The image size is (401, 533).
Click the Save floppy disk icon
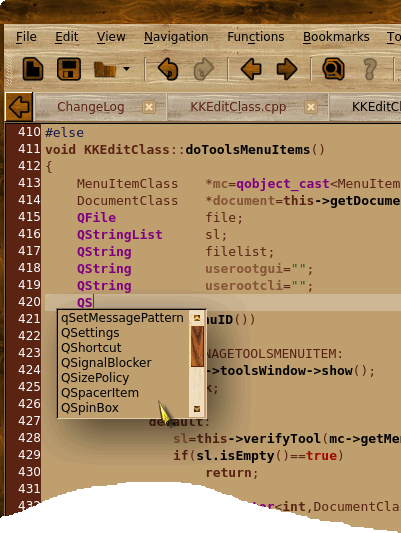(69, 69)
